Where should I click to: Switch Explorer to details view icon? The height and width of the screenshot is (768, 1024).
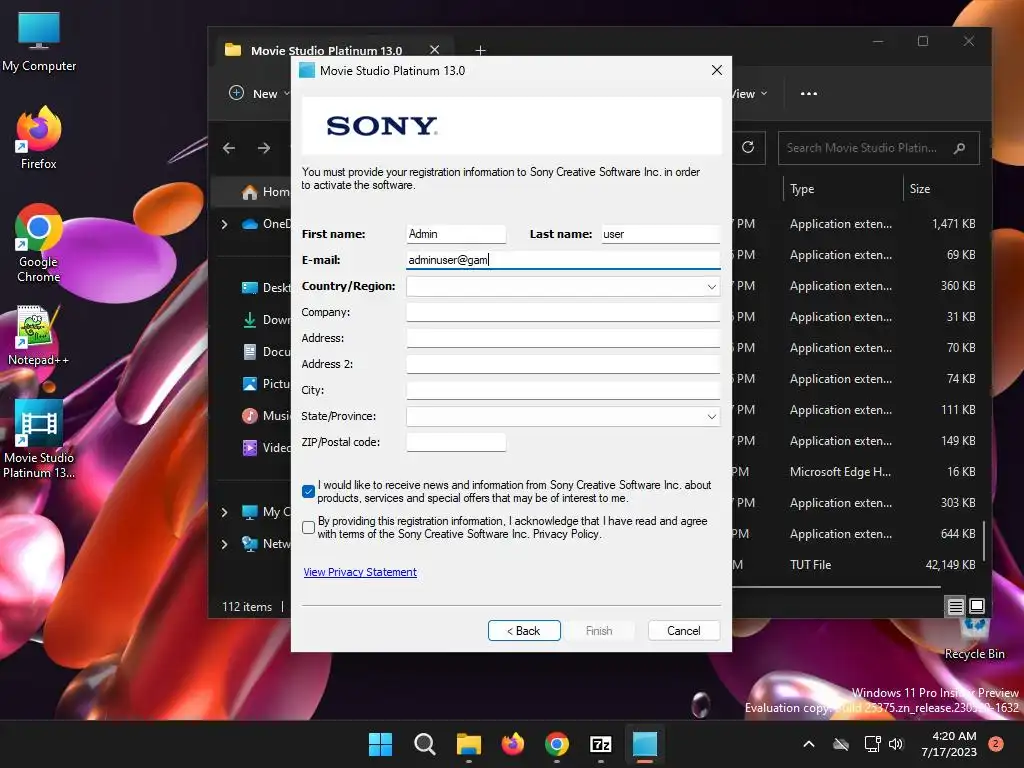(955, 607)
